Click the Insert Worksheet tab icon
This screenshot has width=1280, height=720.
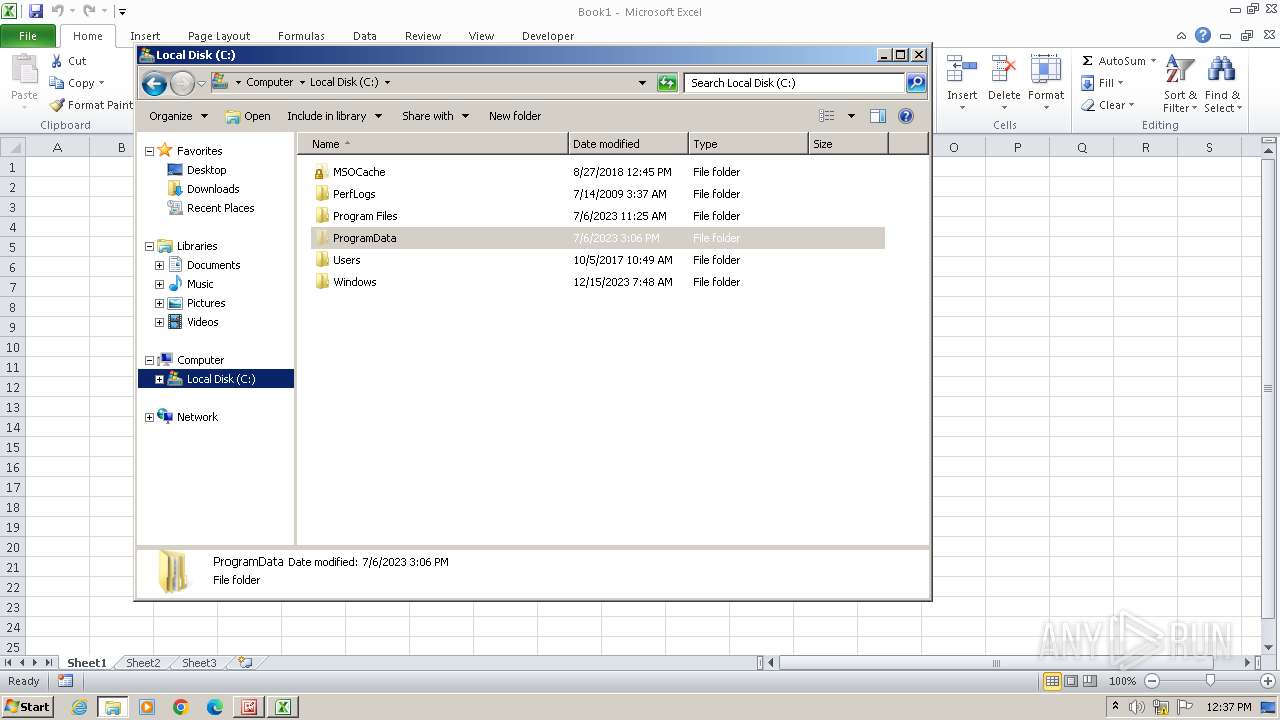tap(245, 663)
